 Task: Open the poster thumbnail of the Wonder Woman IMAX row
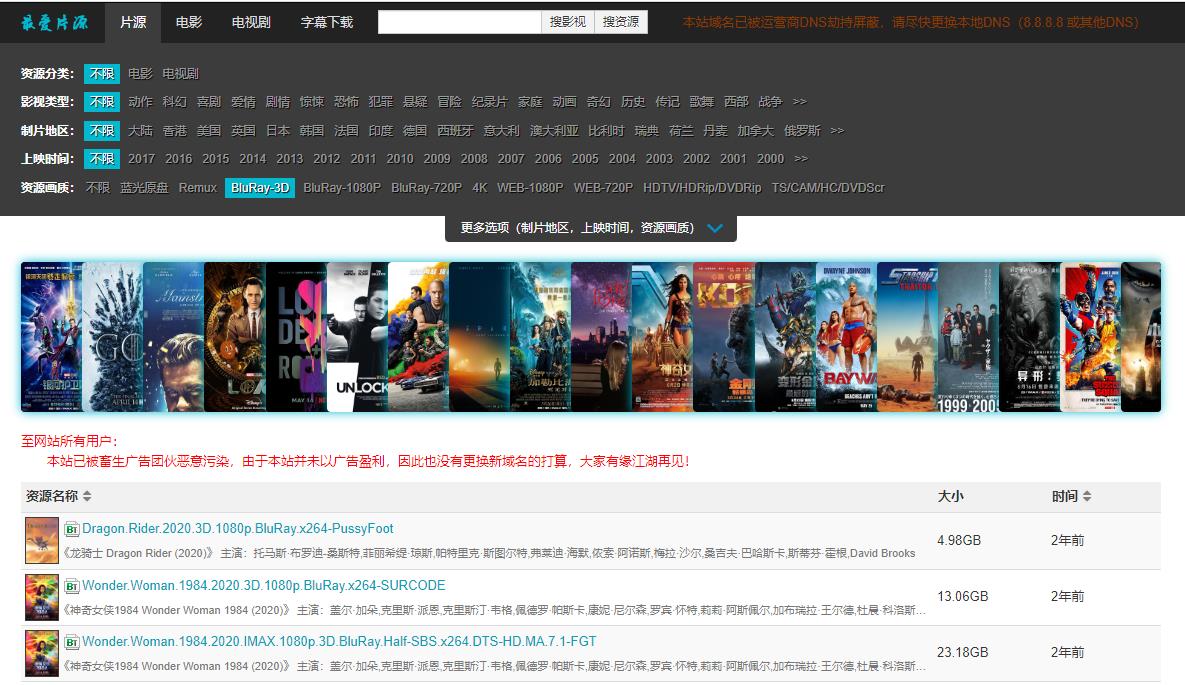click(x=42, y=653)
